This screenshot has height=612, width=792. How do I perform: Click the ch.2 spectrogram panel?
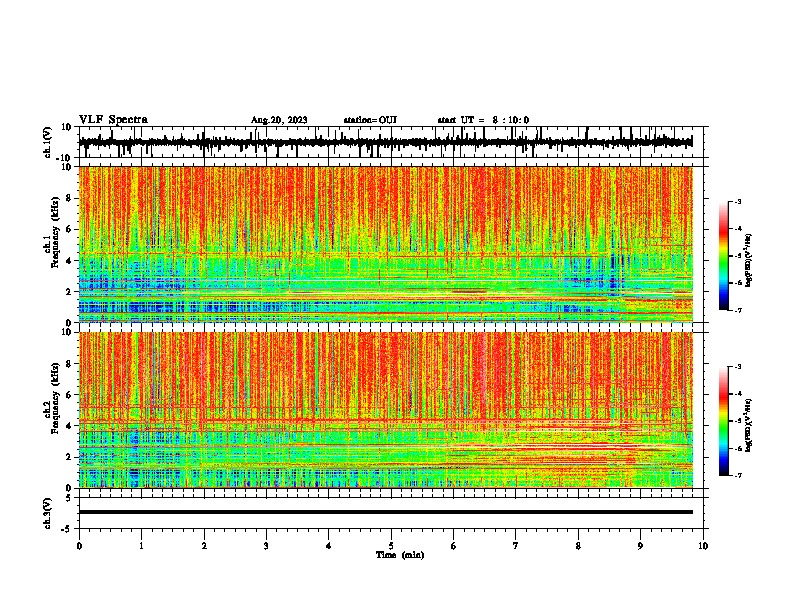point(386,410)
